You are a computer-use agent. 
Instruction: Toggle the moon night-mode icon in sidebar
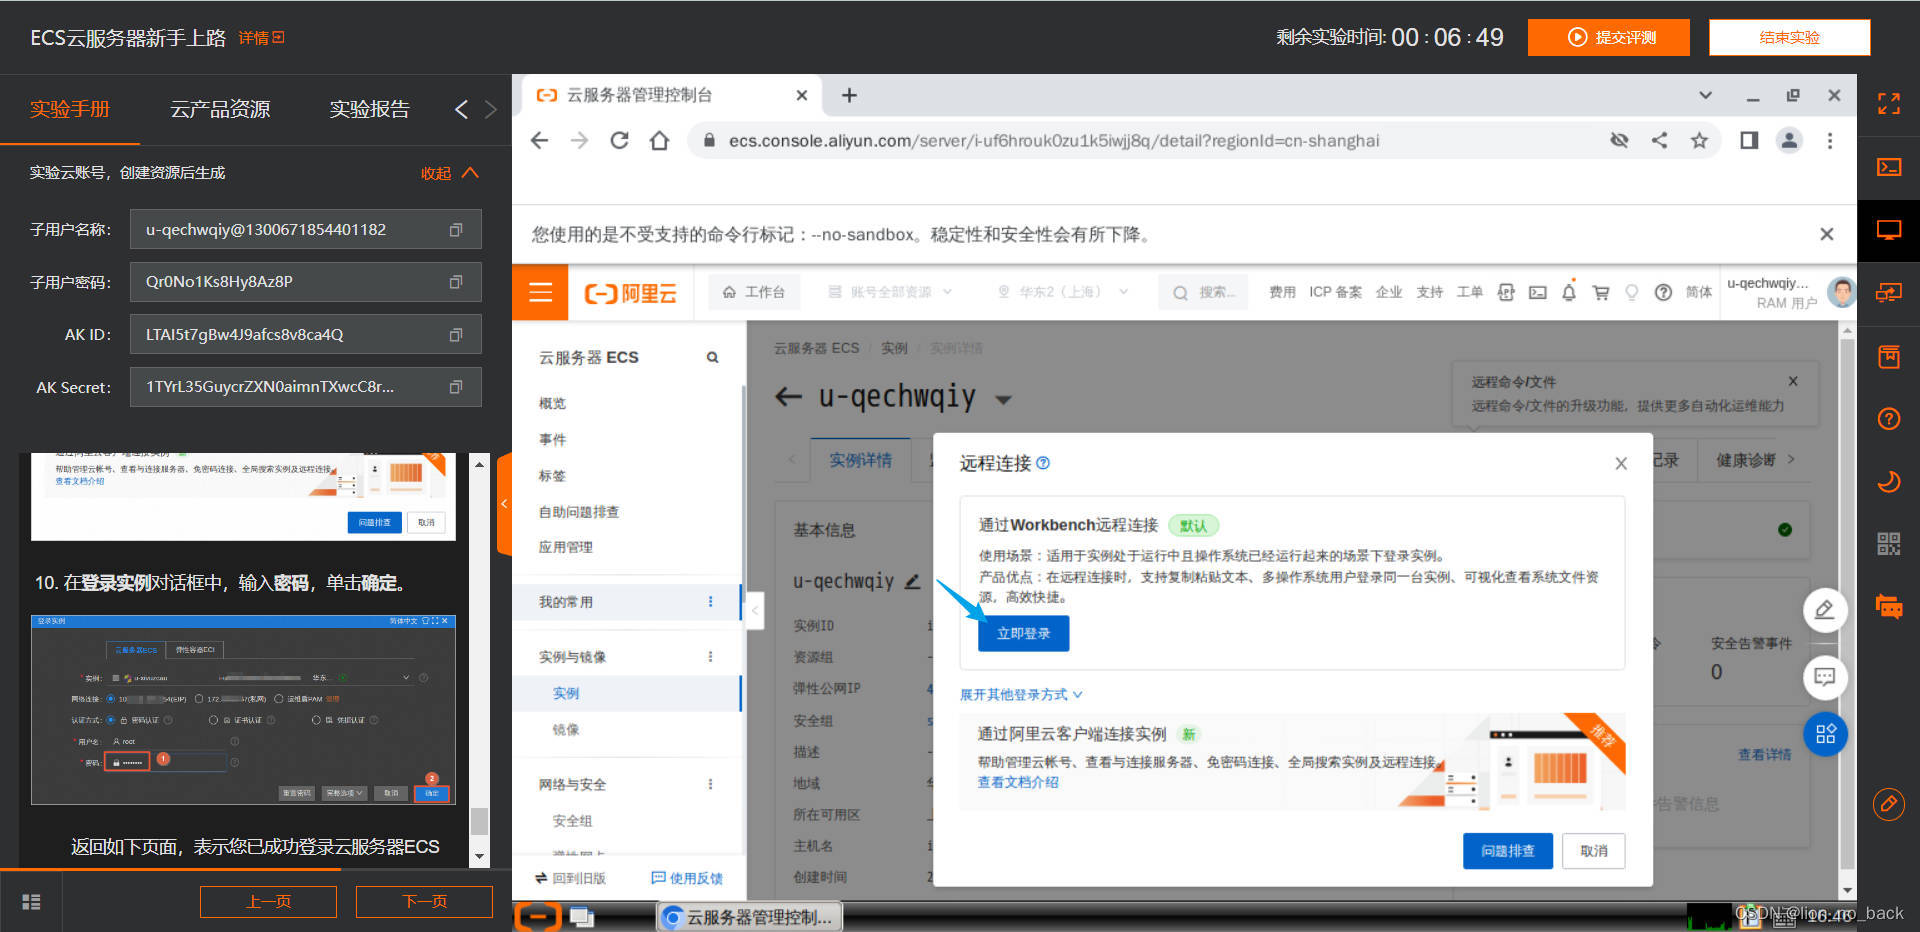[1888, 482]
